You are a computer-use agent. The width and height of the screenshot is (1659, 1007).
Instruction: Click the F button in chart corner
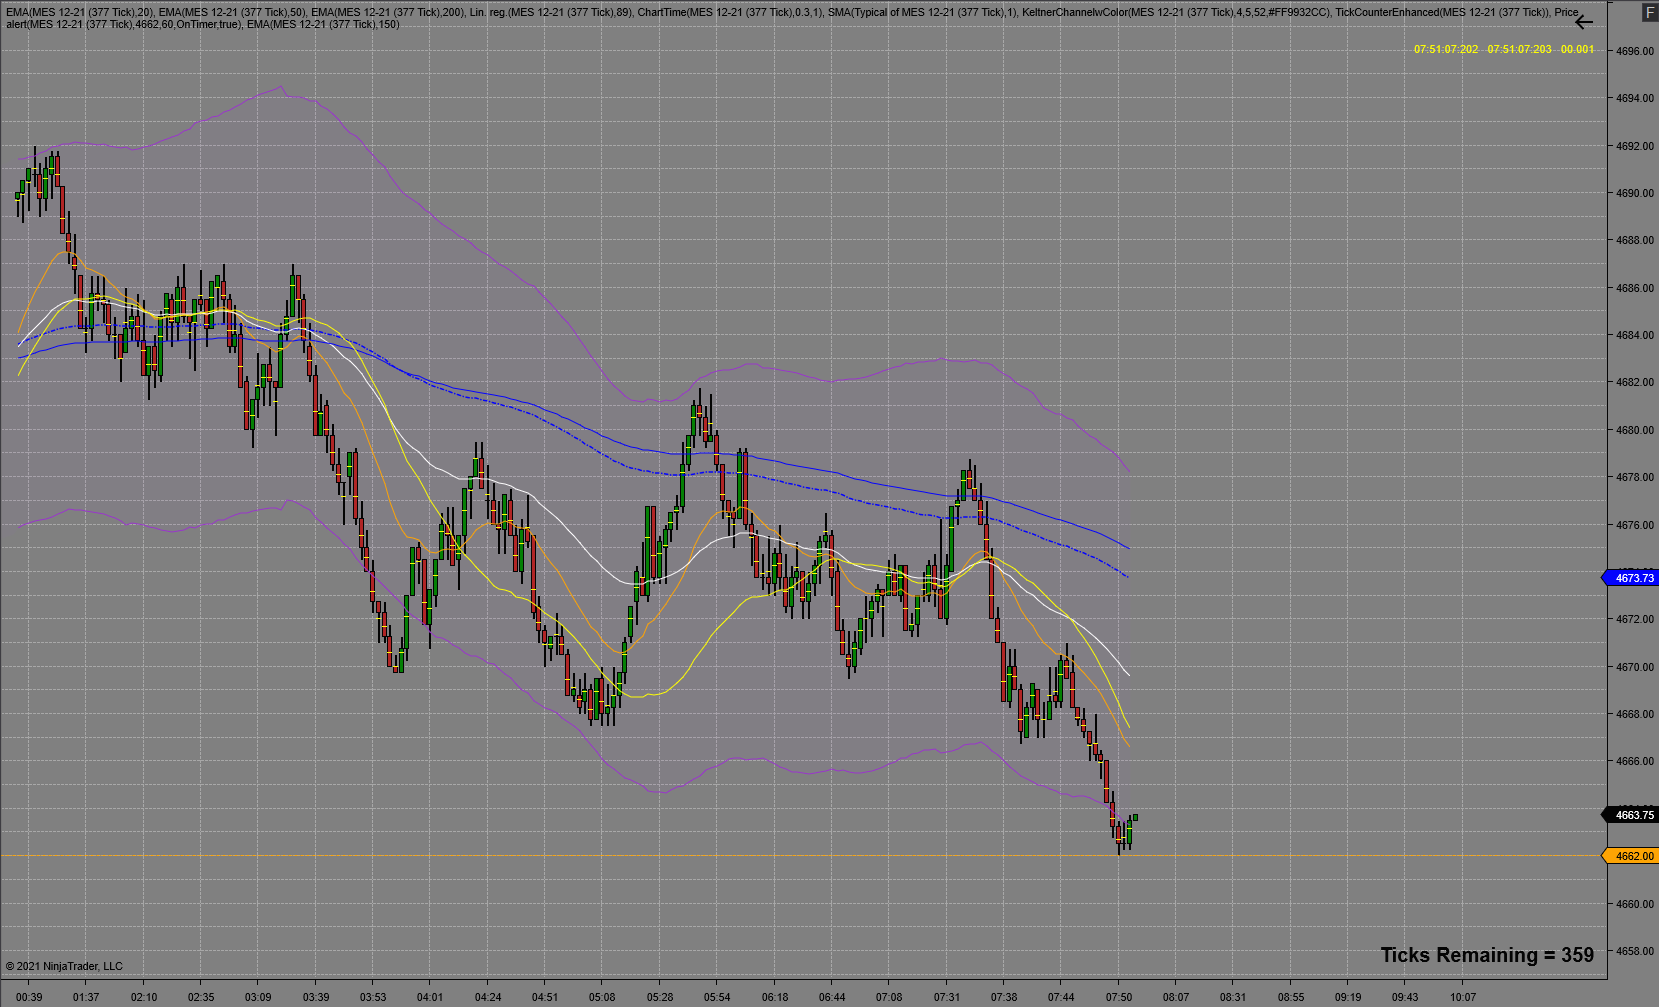coord(1649,14)
